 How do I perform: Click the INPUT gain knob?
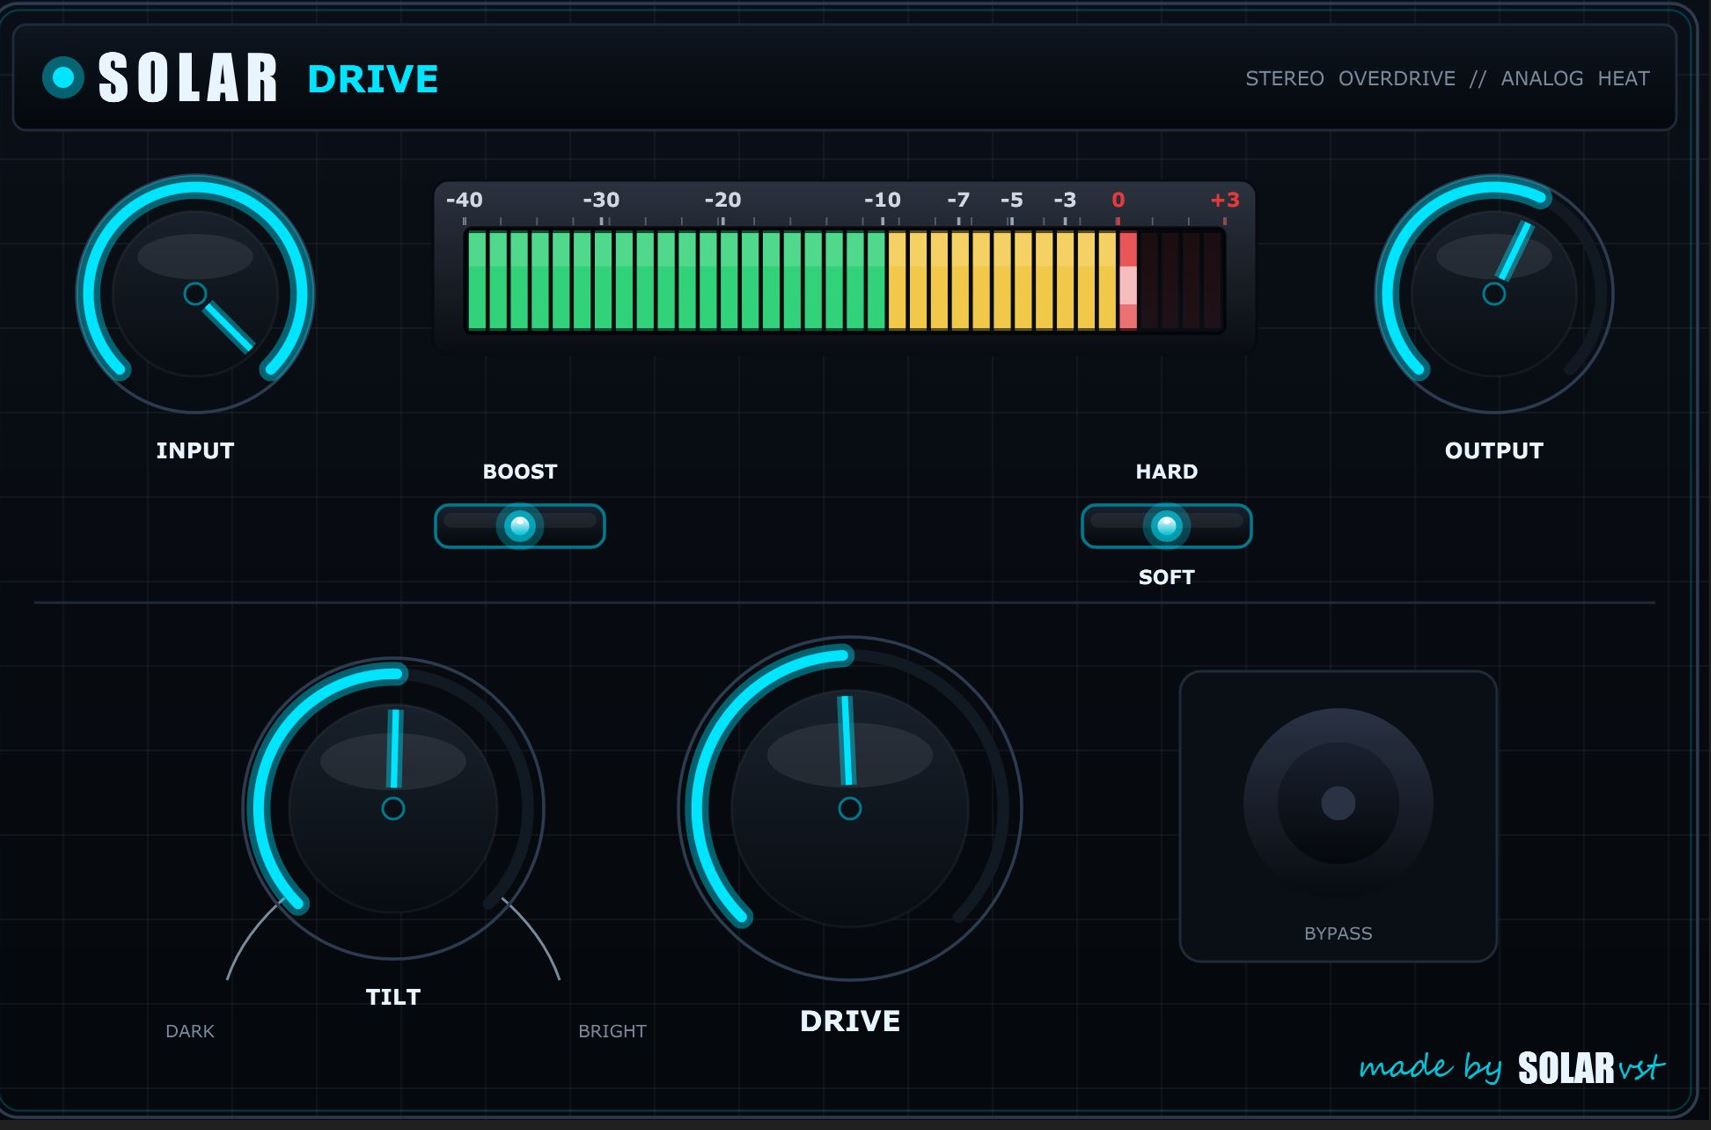tap(195, 294)
